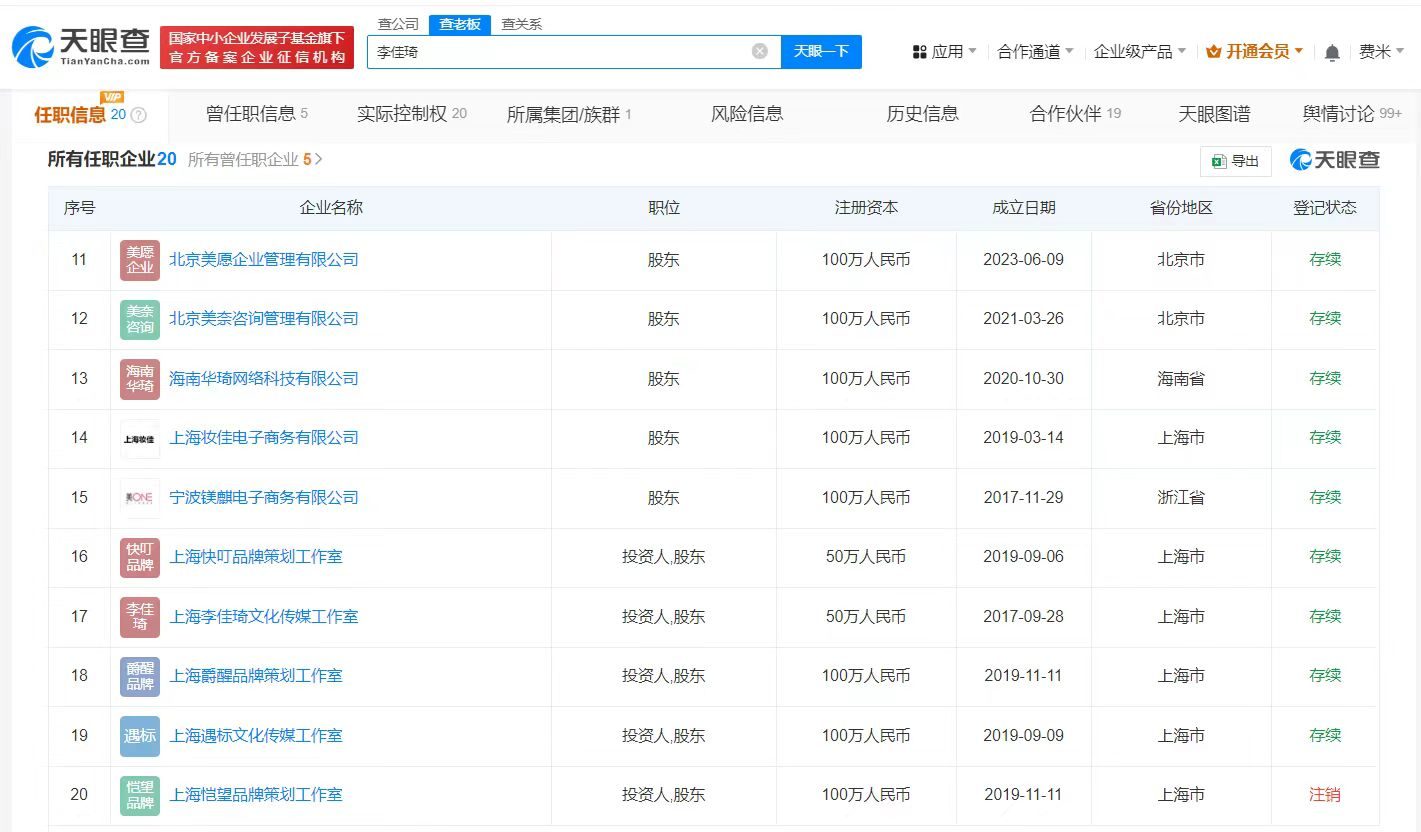
Task: Open link 上海快叮品牌策划工作室
Action: 256,557
